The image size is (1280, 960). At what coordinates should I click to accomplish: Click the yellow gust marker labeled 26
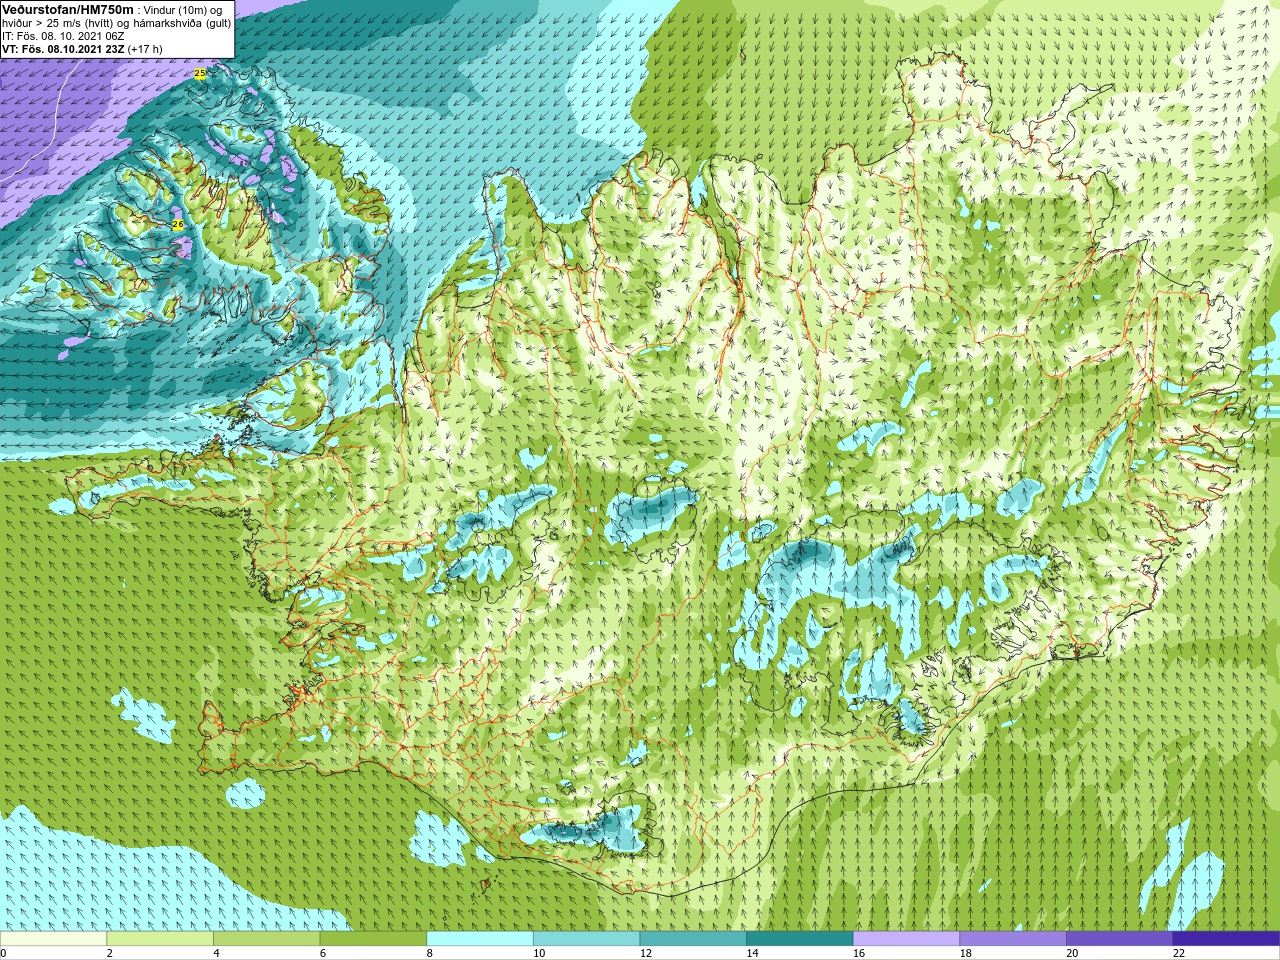(x=178, y=225)
